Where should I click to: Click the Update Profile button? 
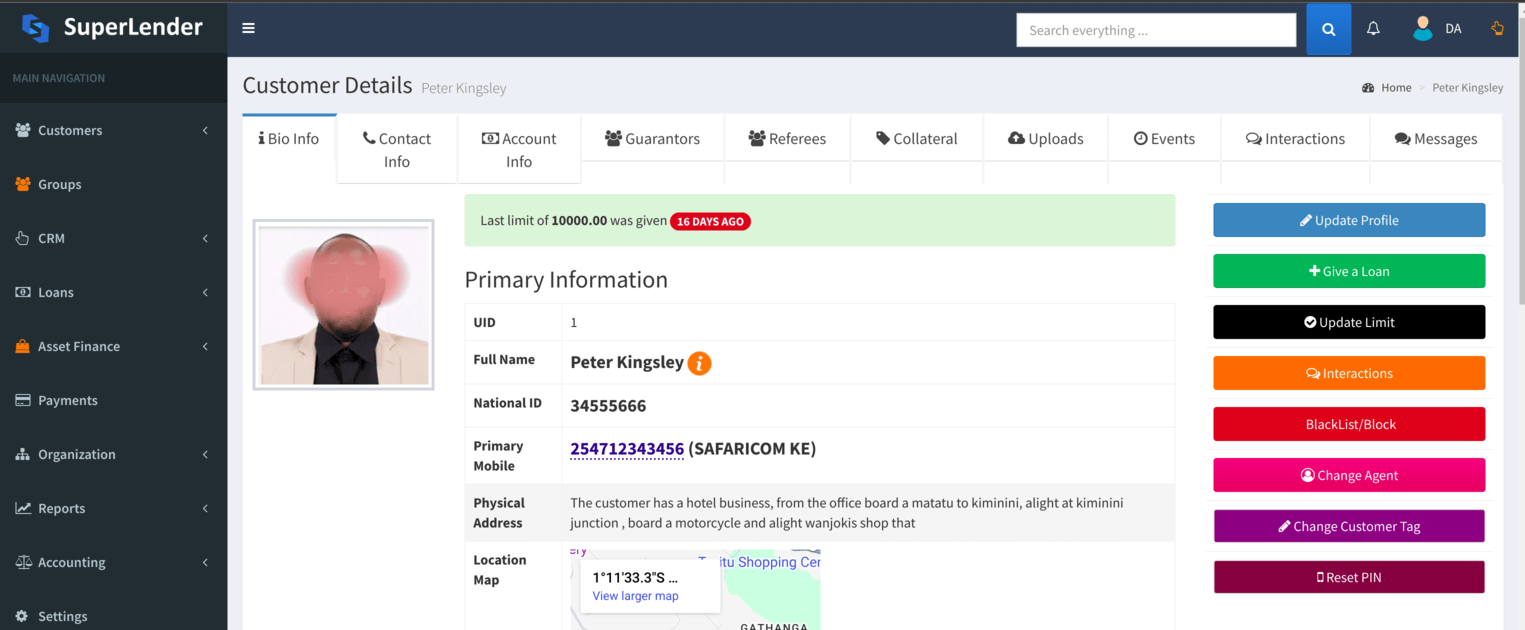tap(1349, 220)
